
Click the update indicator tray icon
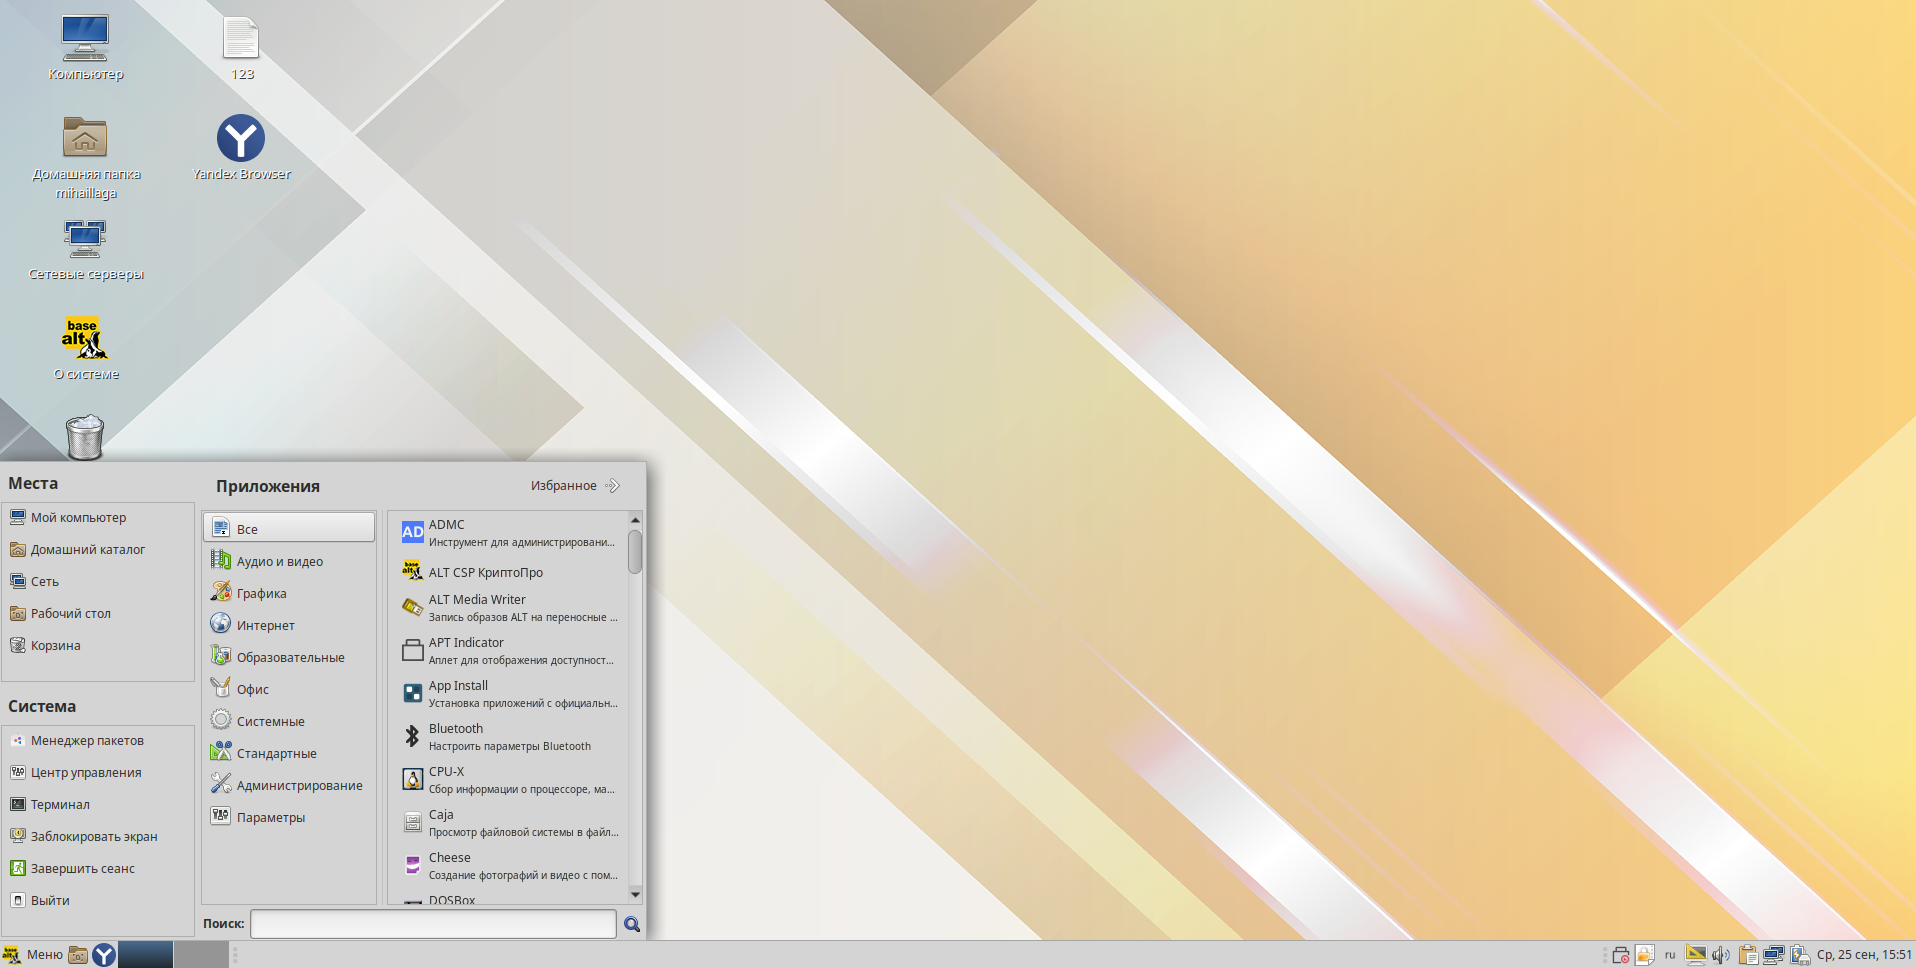(1621, 955)
